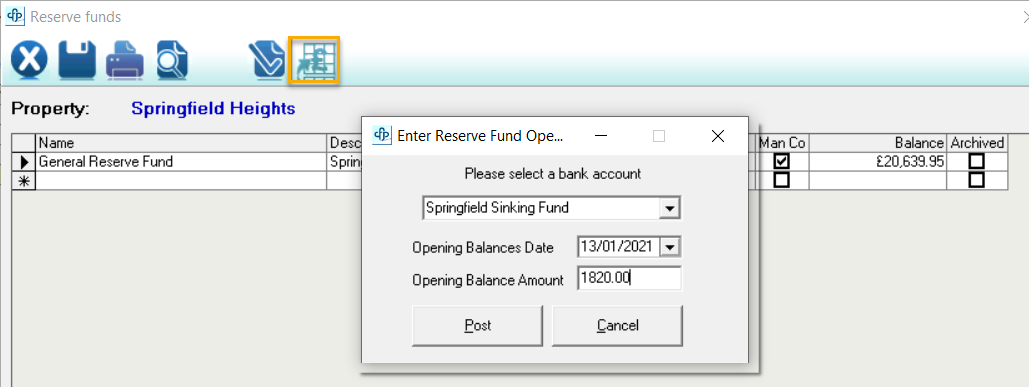
Task: Click the Post button
Action: click(x=478, y=325)
